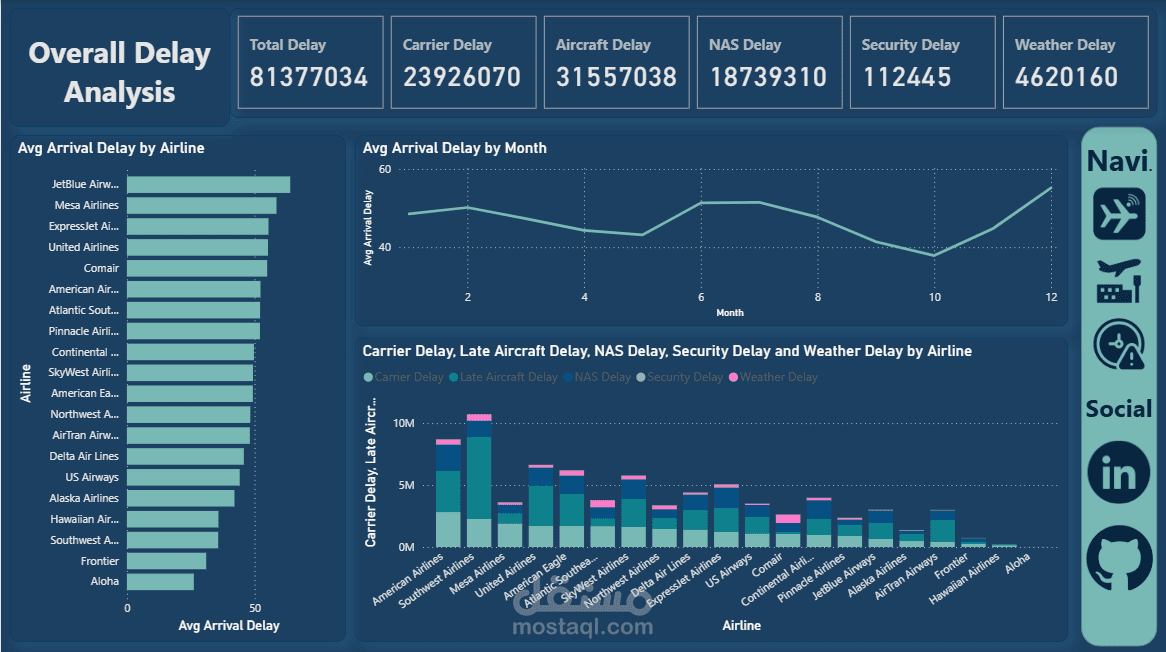Click the month 12 axis tick label

coord(1051,297)
